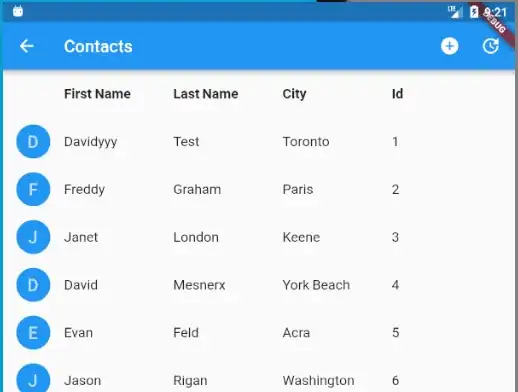
Task: Select the Mesnerx last name cell
Action: (x=199, y=285)
